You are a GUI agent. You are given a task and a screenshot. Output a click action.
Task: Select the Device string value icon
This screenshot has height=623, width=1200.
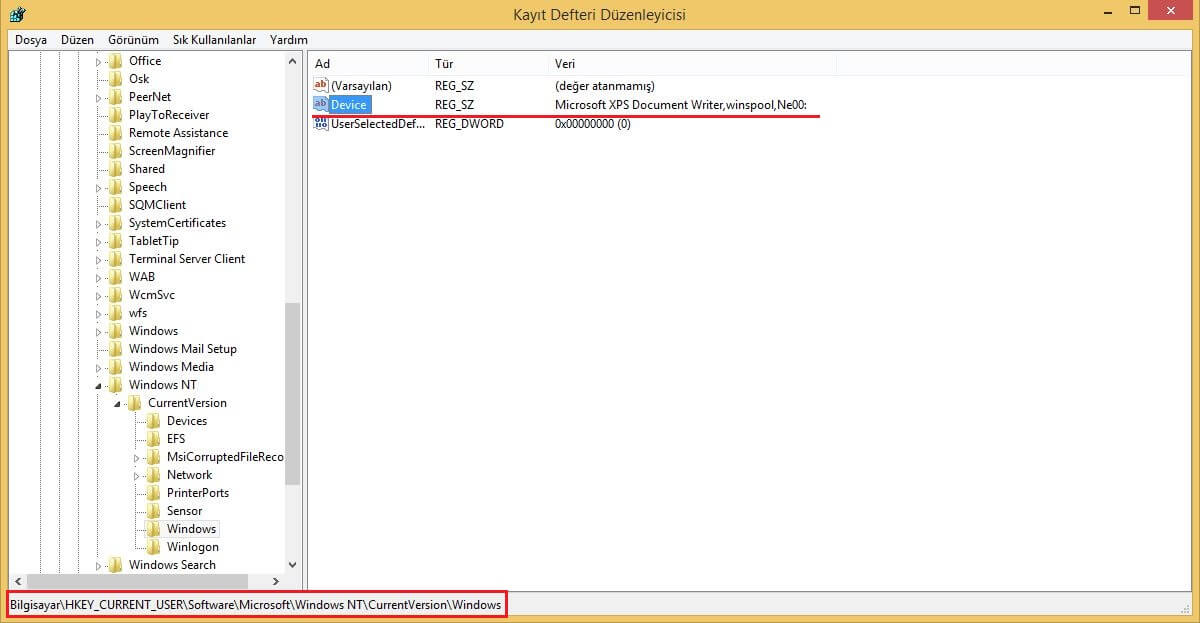321,104
